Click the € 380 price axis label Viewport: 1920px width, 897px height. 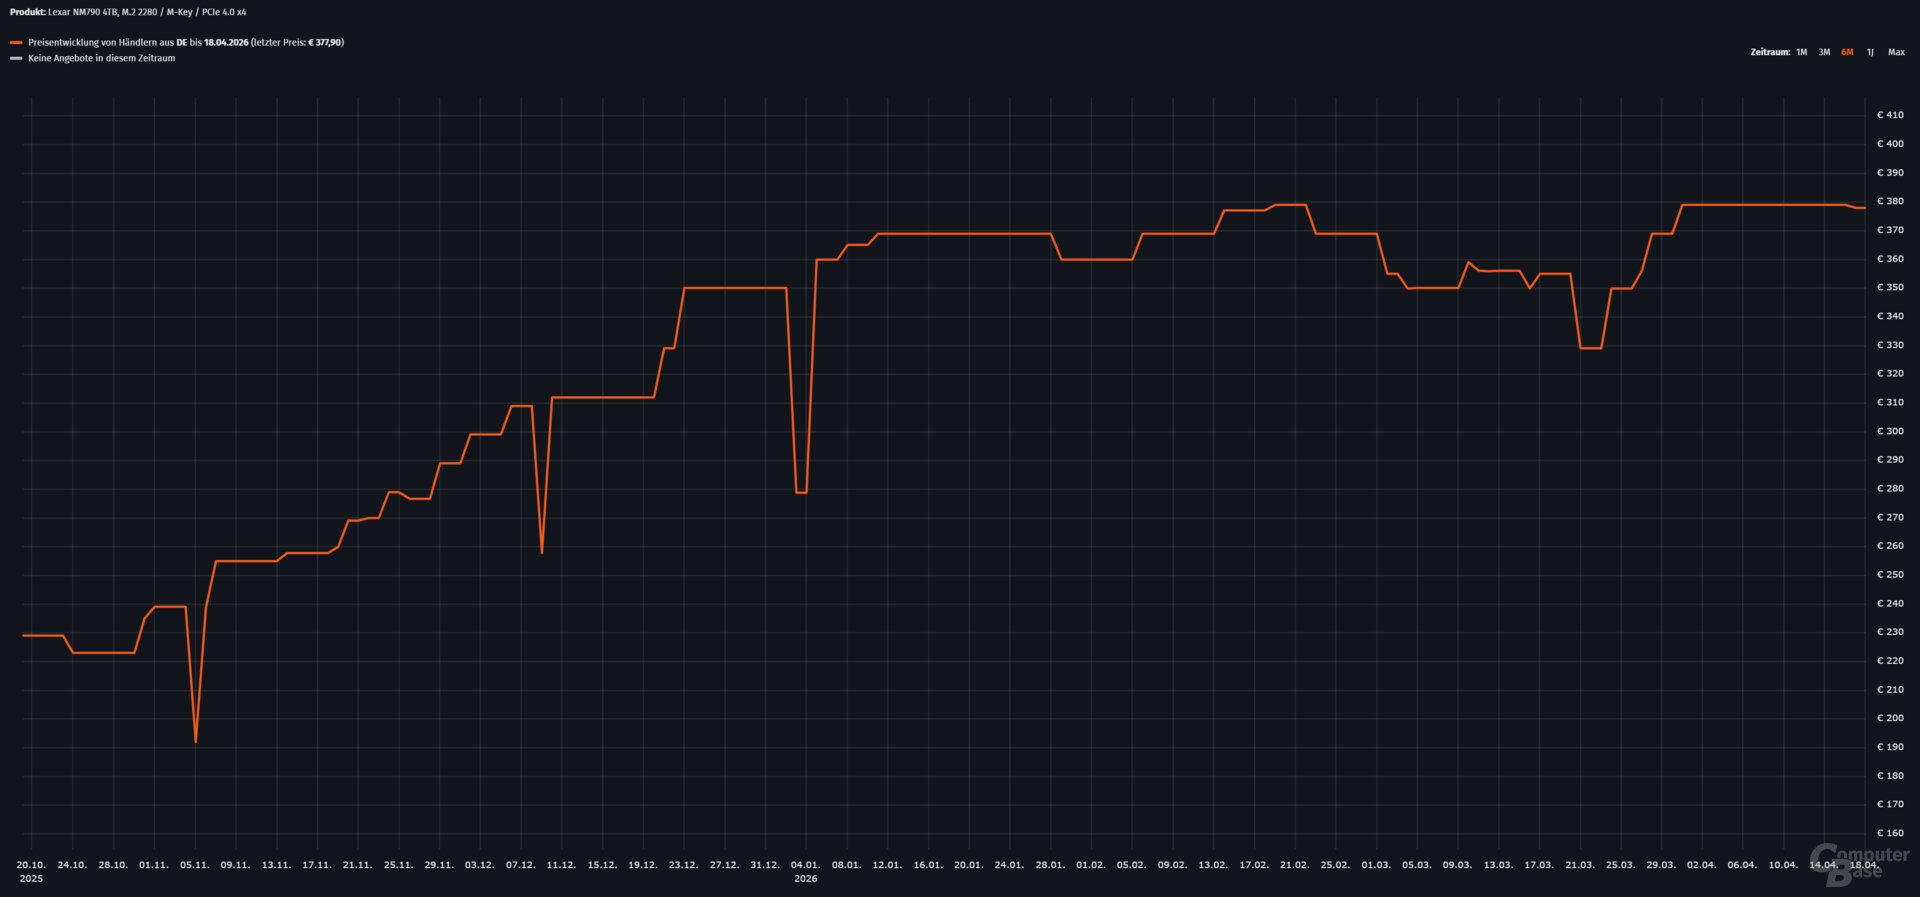tap(1890, 201)
